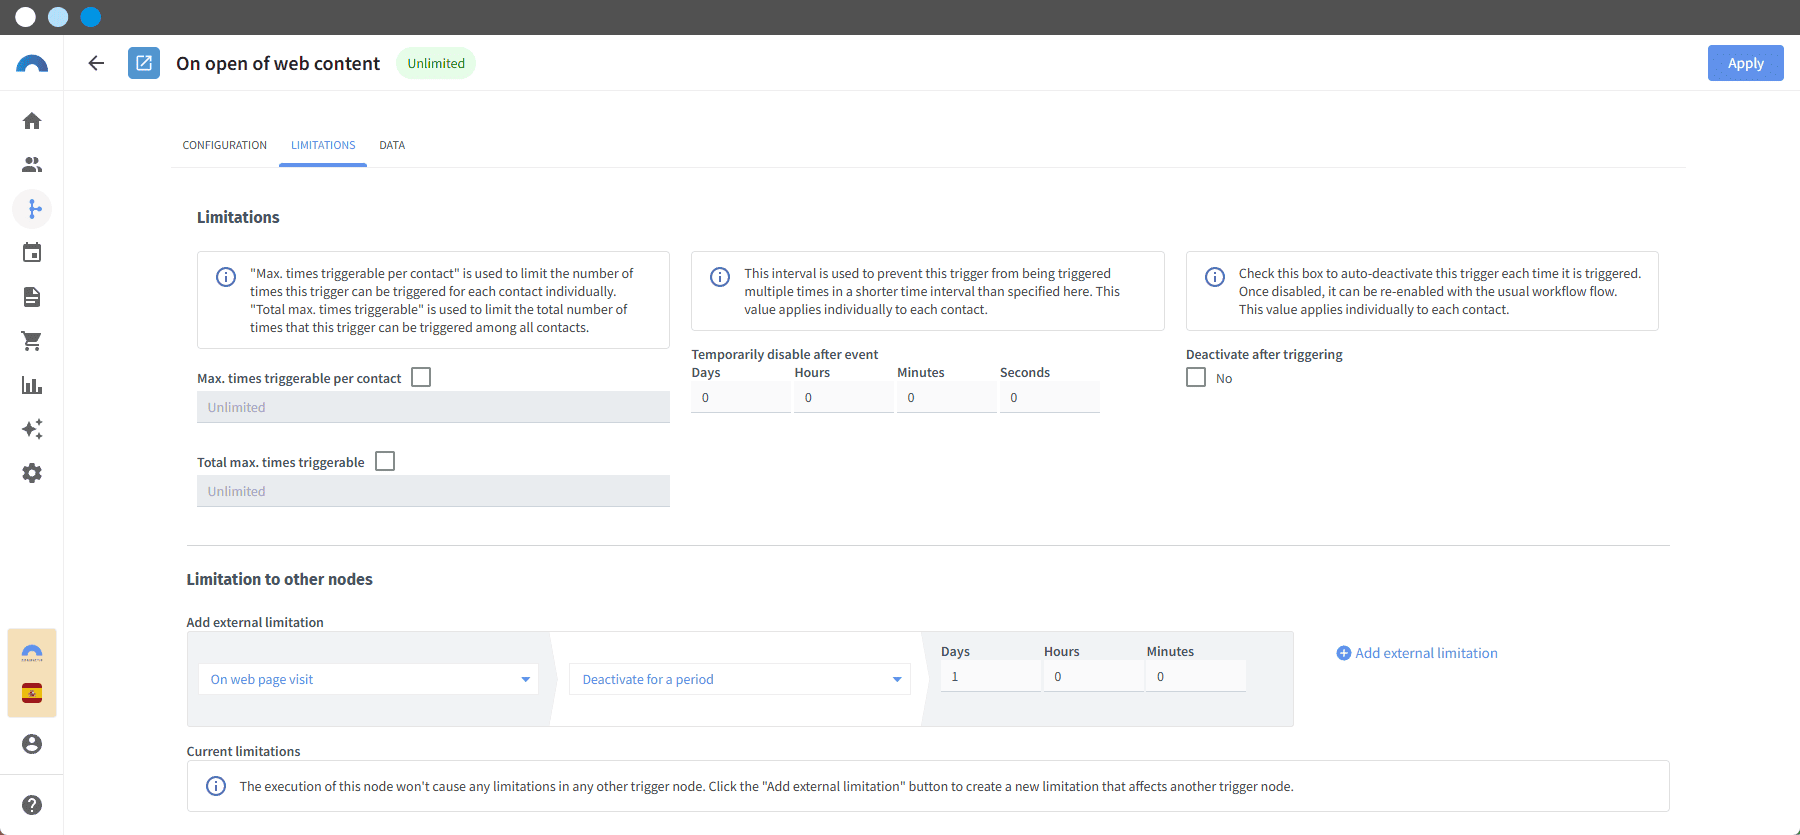Image resolution: width=1800 pixels, height=835 pixels.
Task: Click the per-contact Unlimited input field
Action: tap(433, 407)
